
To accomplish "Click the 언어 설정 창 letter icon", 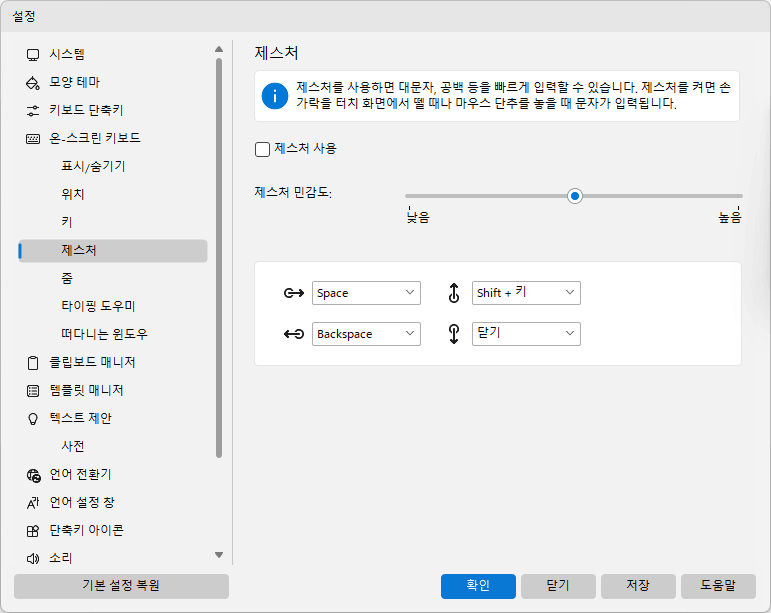I will (33, 503).
